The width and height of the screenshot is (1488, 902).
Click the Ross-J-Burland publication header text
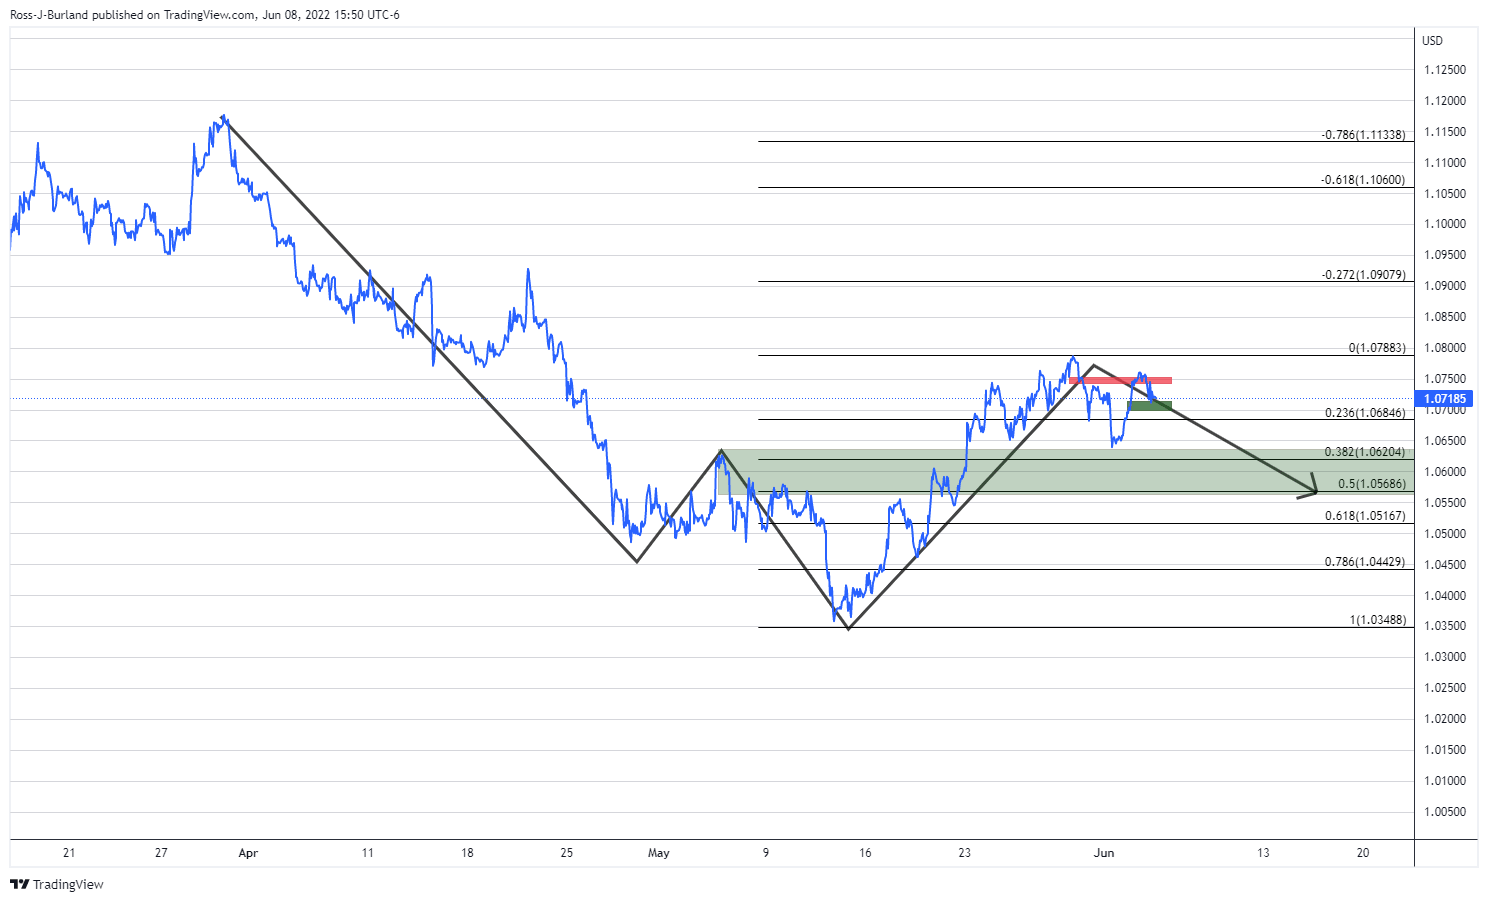tap(205, 15)
